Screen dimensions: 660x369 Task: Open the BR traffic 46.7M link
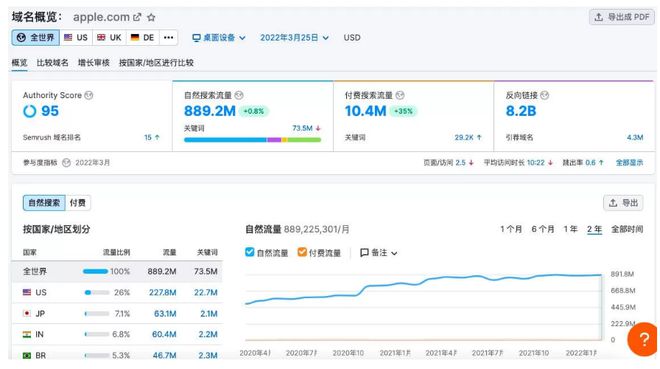165,356
